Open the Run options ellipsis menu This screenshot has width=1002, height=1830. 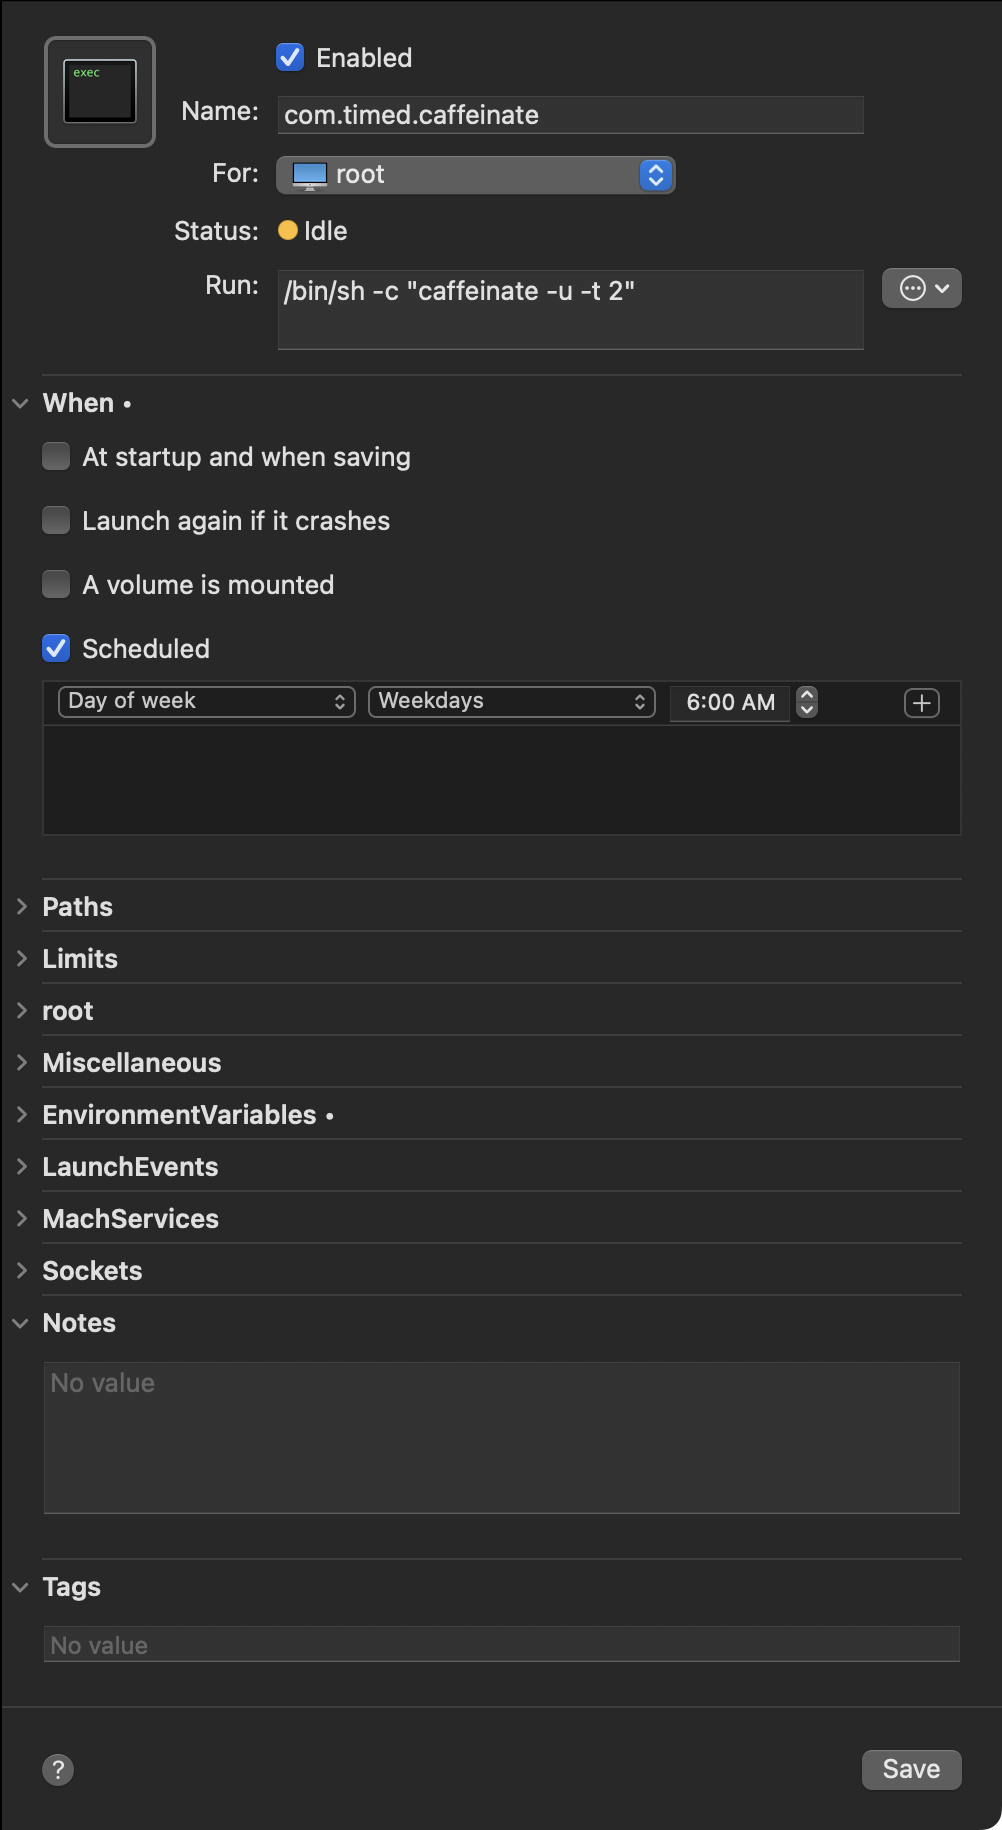(x=921, y=289)
